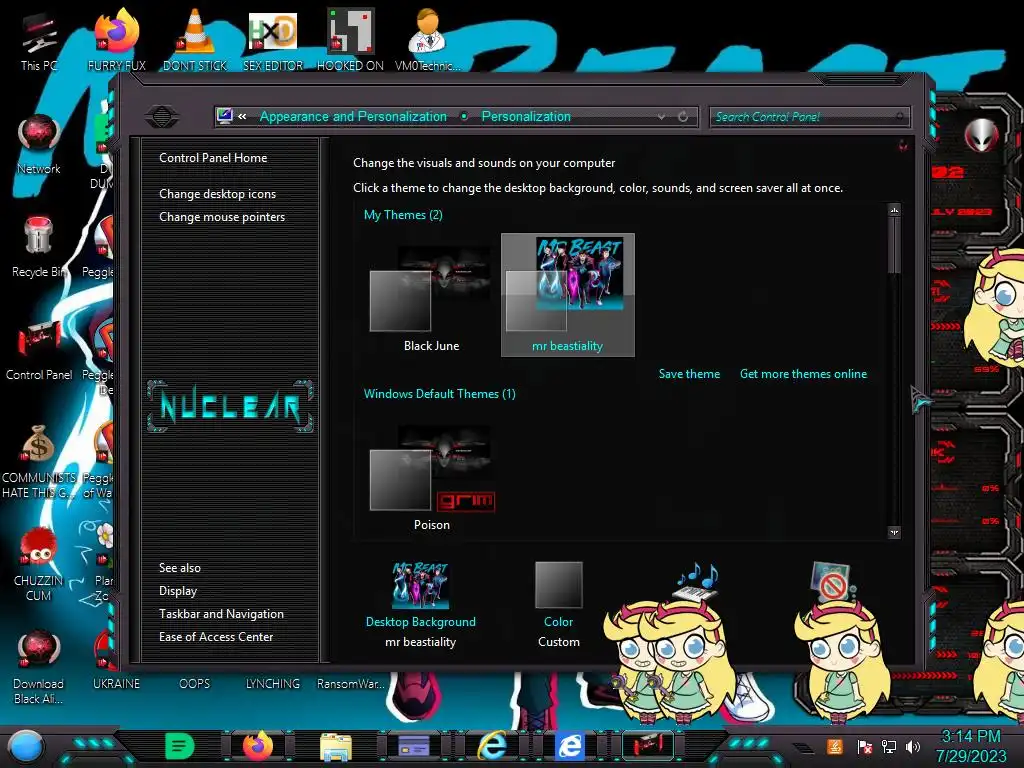Click the themes list scrollbar thumb
Viewport: 1024px width, 768px height.
tap(894, 246)
